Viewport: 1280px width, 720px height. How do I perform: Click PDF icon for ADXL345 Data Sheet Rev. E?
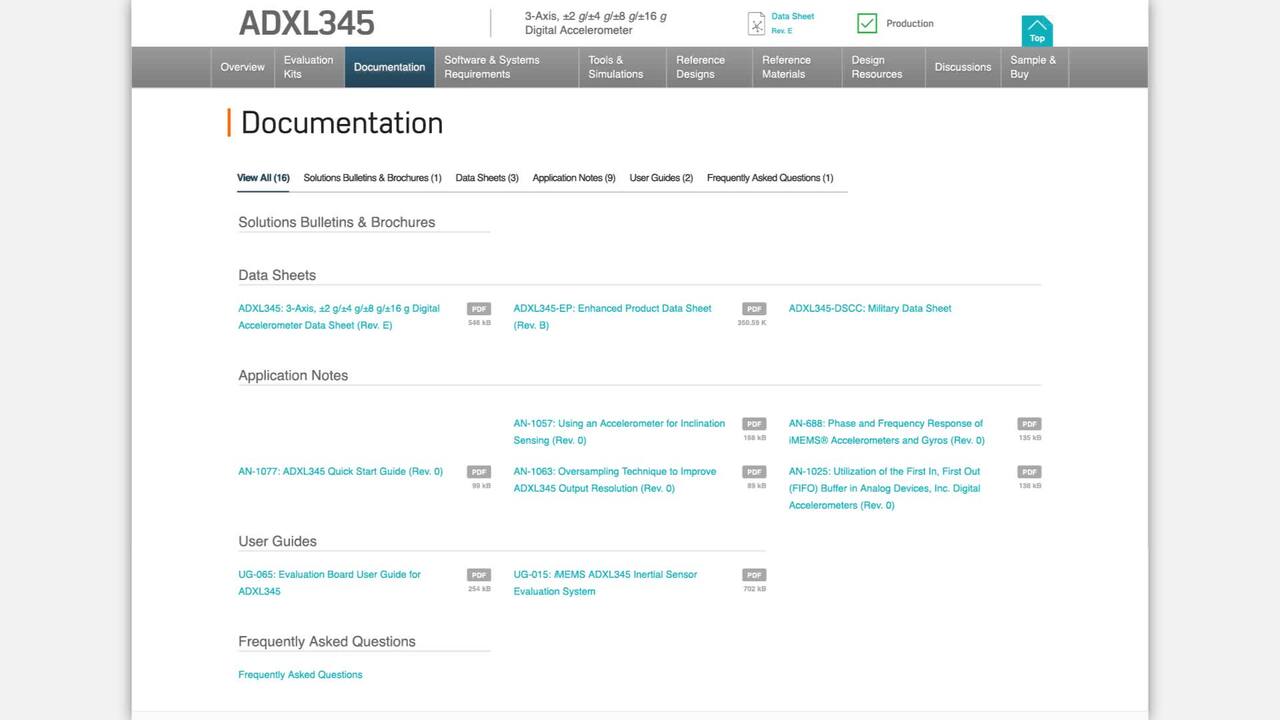pos(479,309)
